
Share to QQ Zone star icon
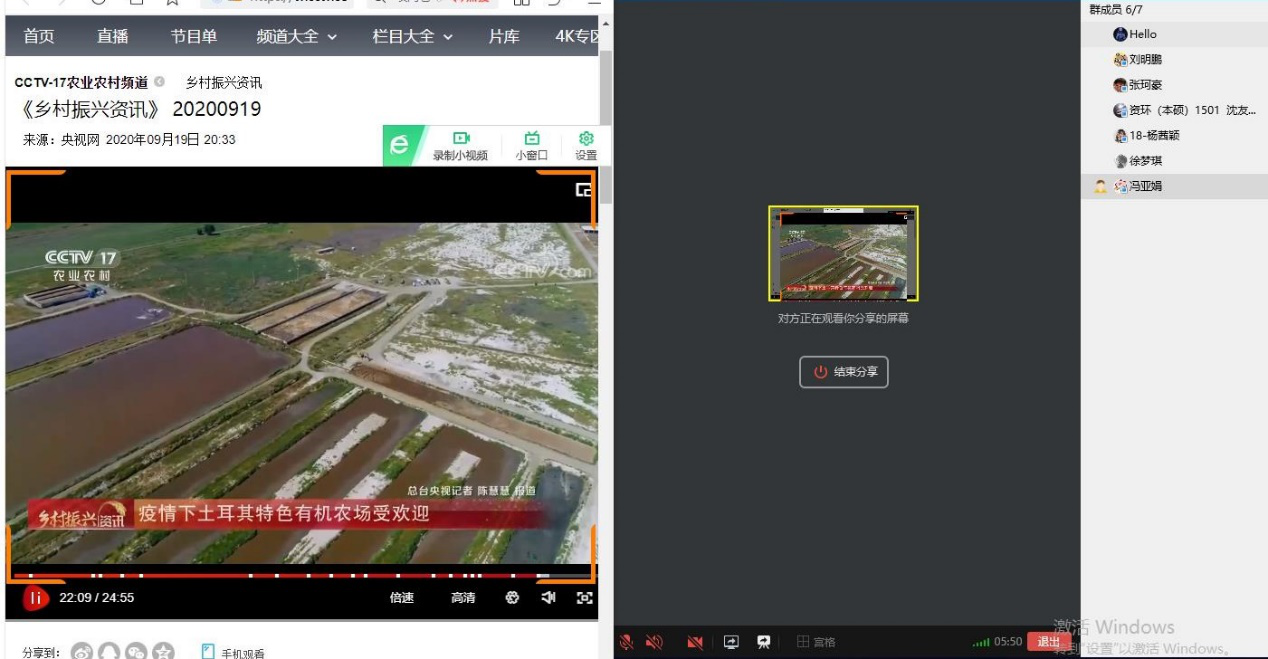[x=161, y=652]
